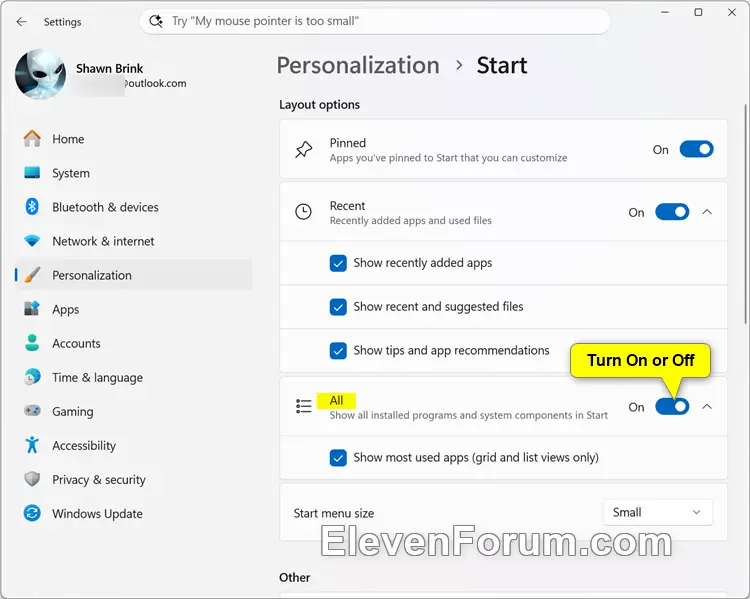Click the Gaming controller icon
This screenshot has width=750, height=599.
point(32,411)
